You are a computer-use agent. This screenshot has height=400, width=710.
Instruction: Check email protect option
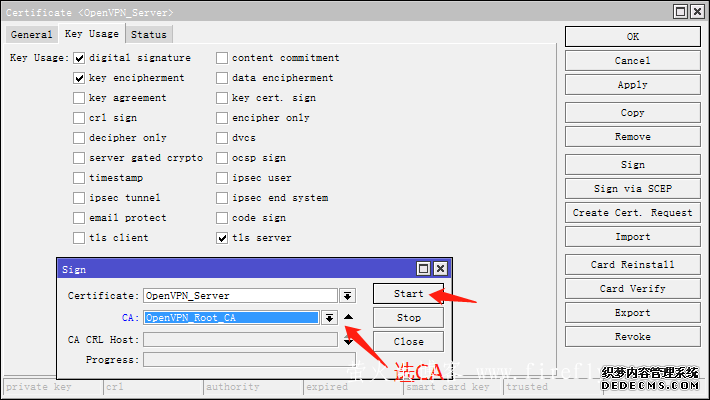click(79, 218)
